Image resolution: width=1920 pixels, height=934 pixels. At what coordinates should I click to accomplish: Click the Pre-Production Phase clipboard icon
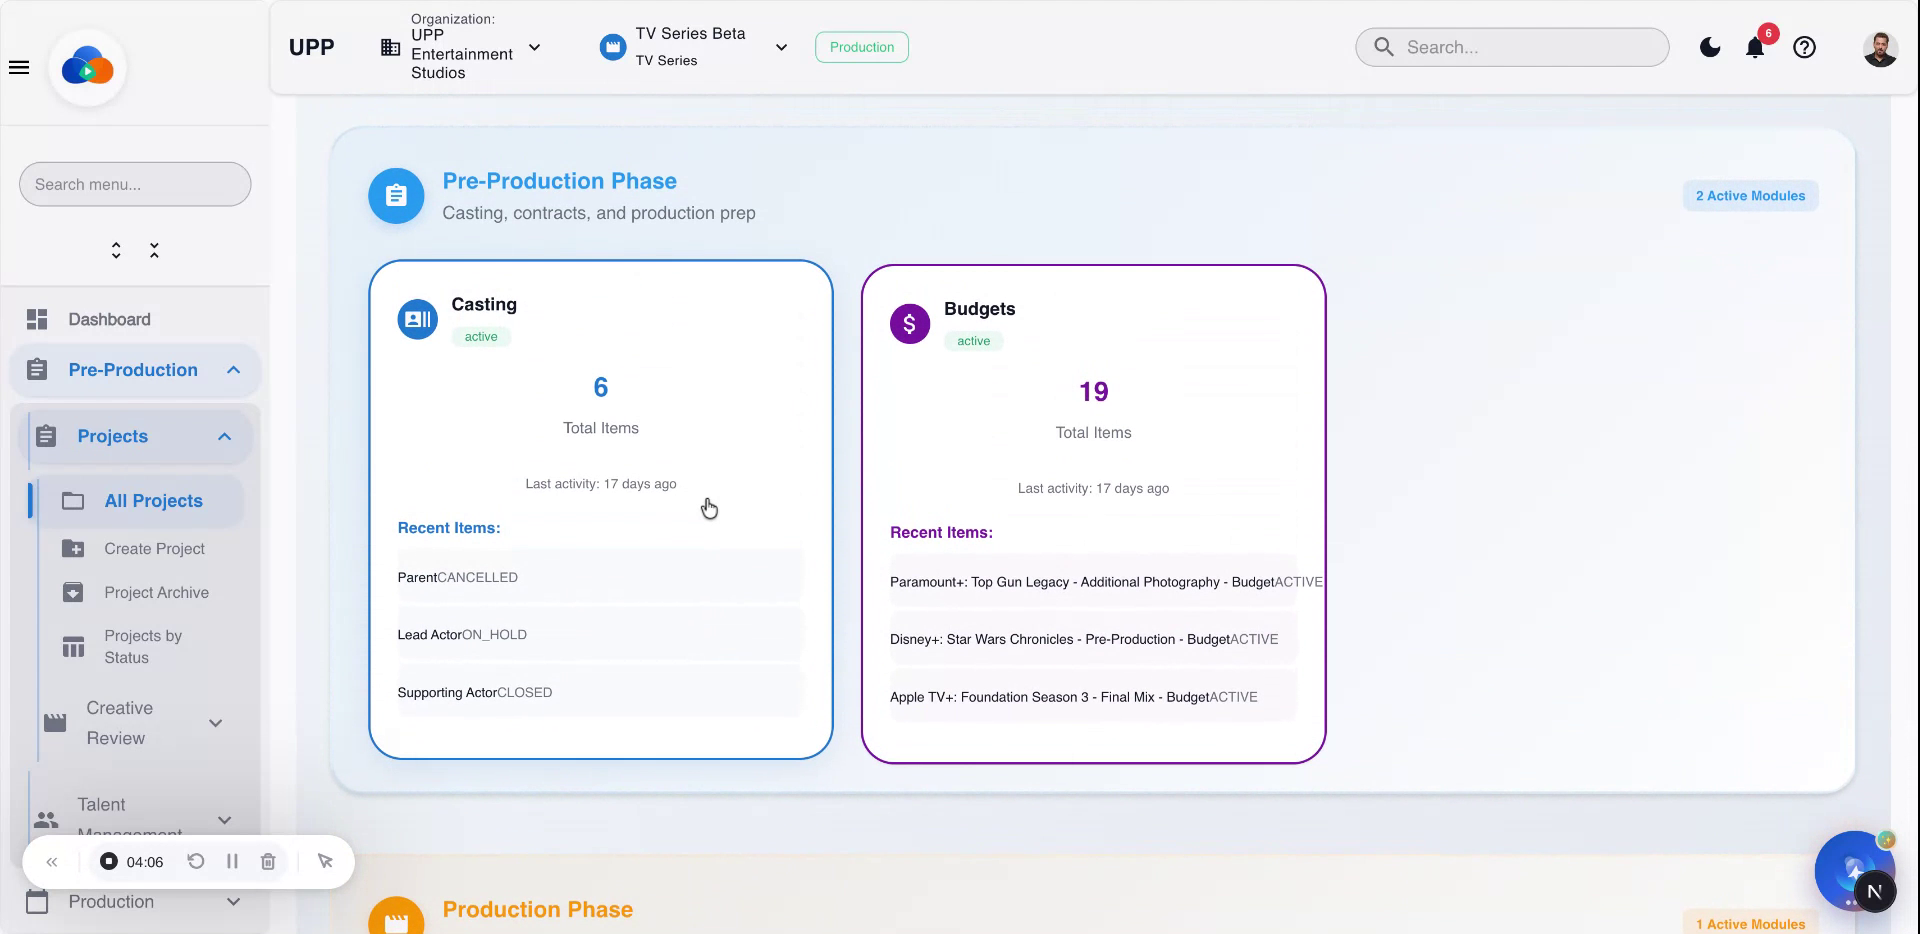click(396, 196)
